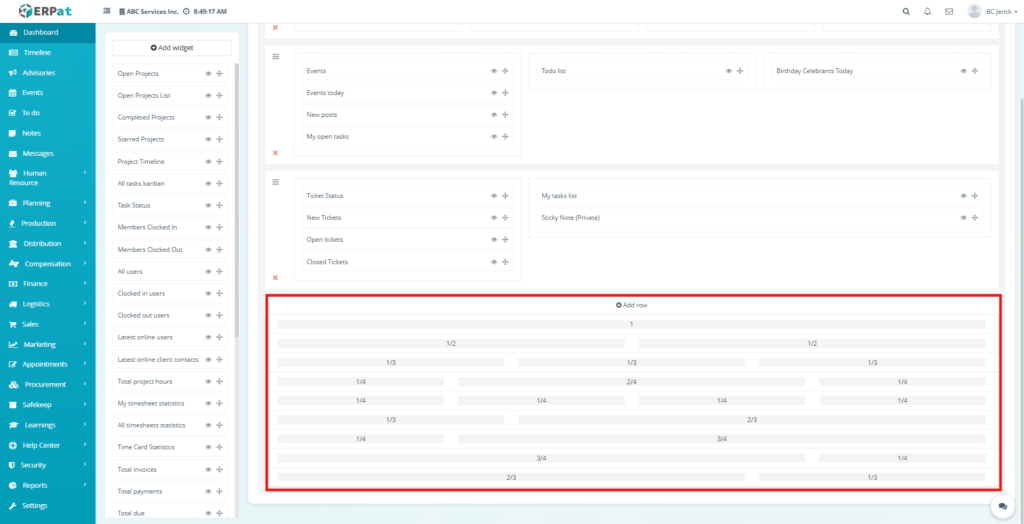
Task: Click the user avatar next to BC Jerick
Action: click(x=974, y=11)
